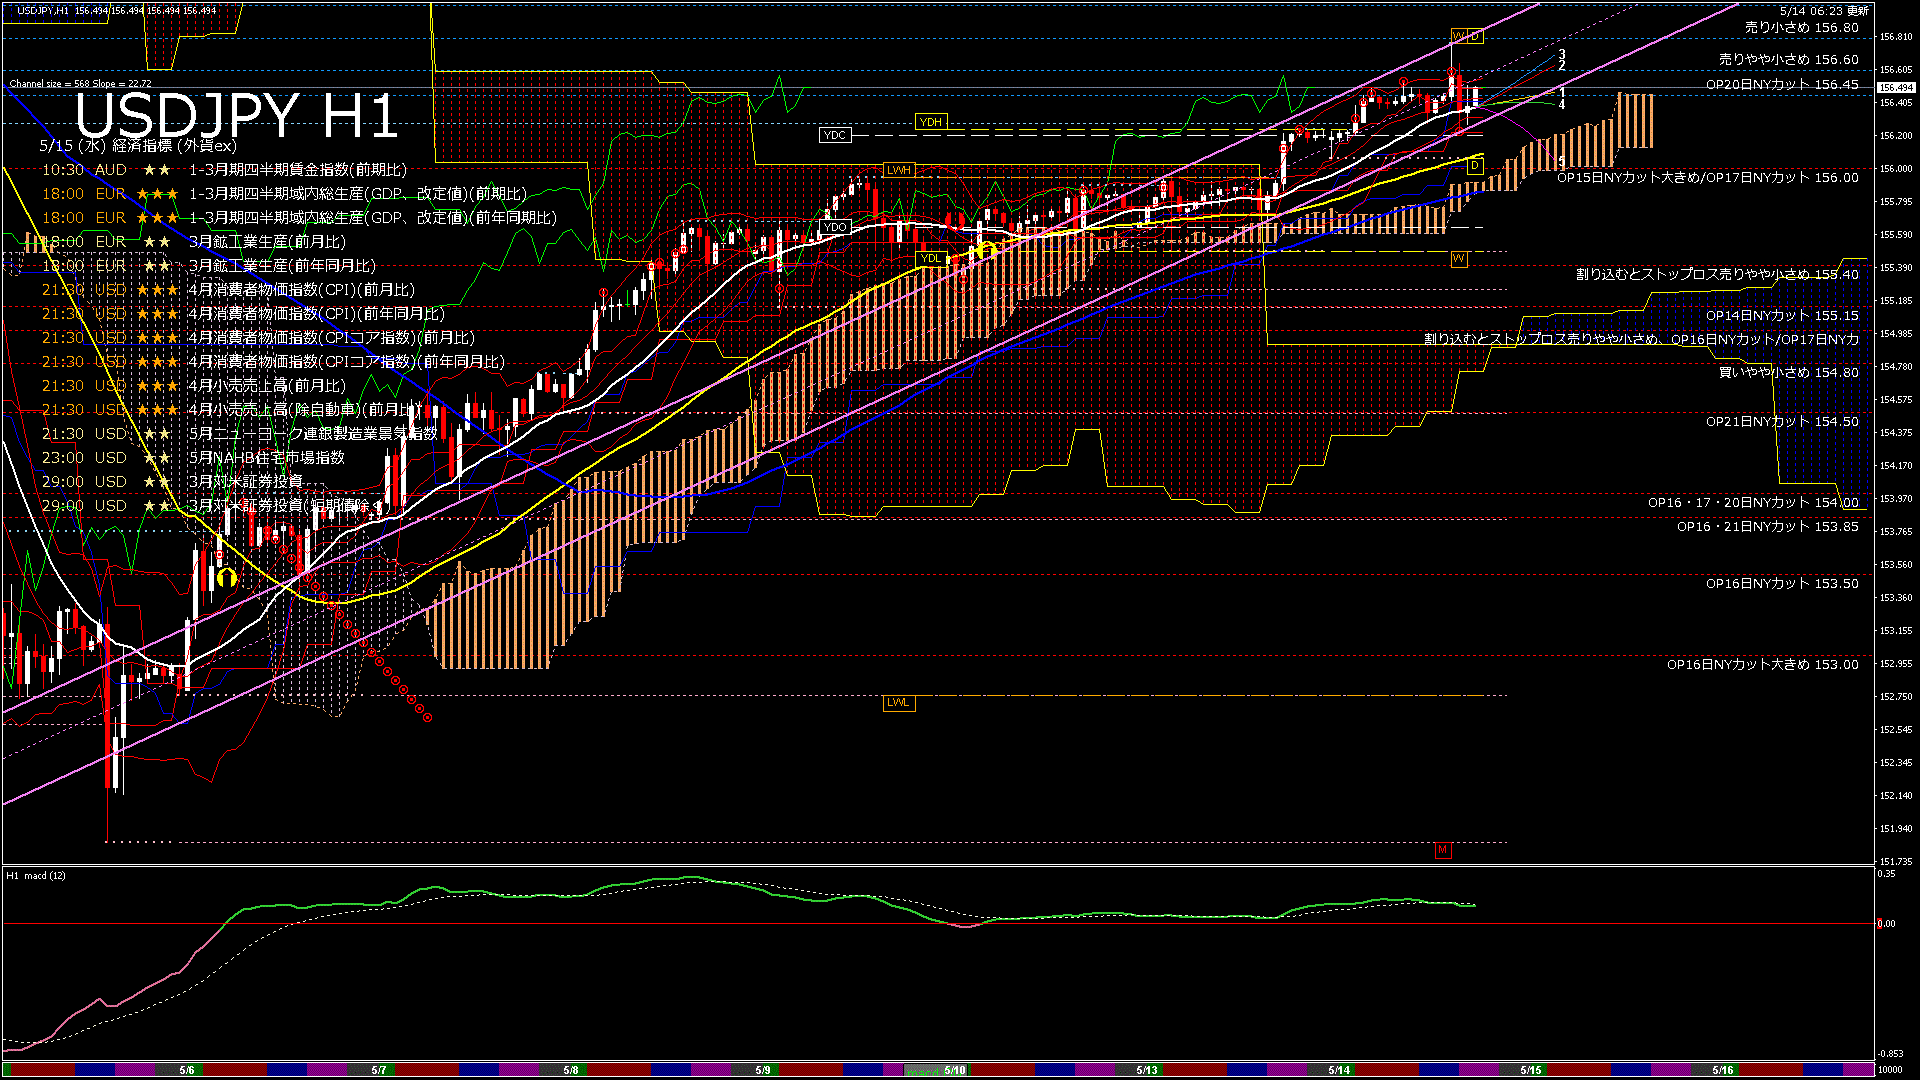Click the 5/10 date on the time axis

point(955,1070)
